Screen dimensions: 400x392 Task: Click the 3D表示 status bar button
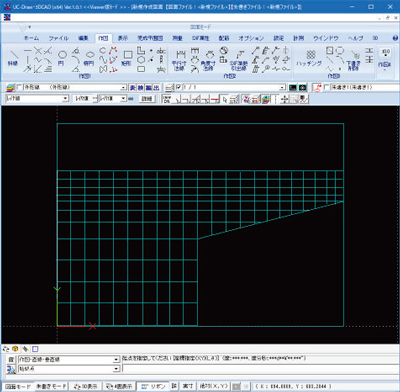click(x=86, y=386)
